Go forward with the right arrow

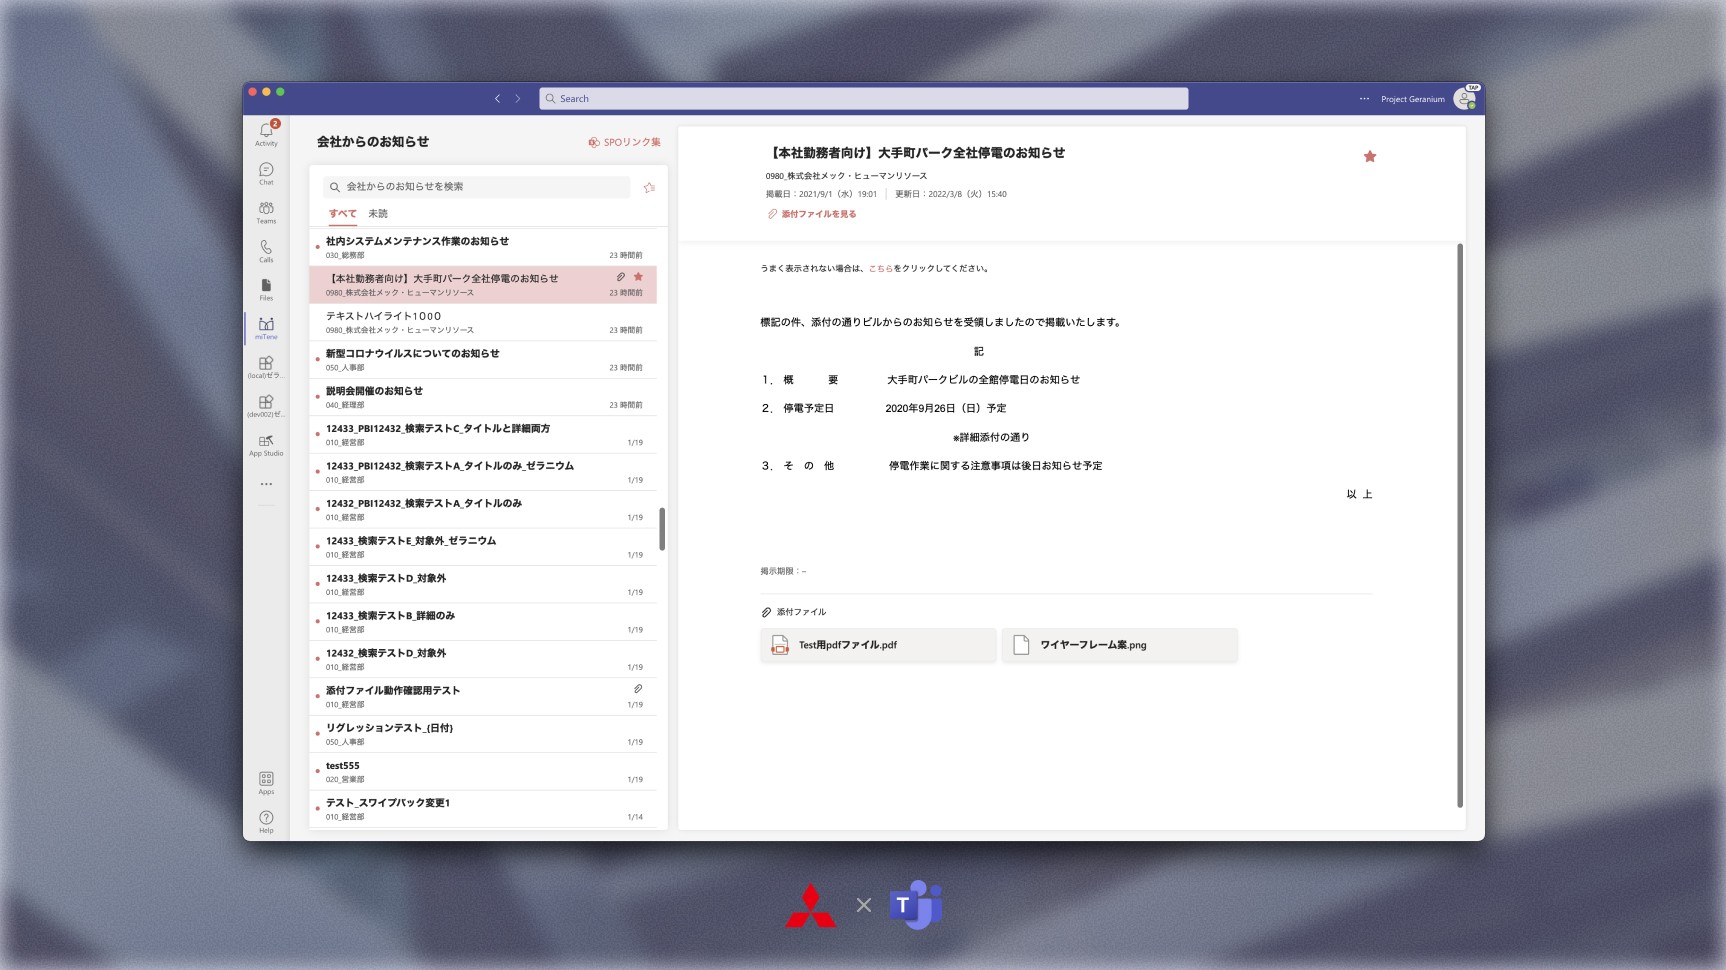pyautogui.click(x=518, y=98)
